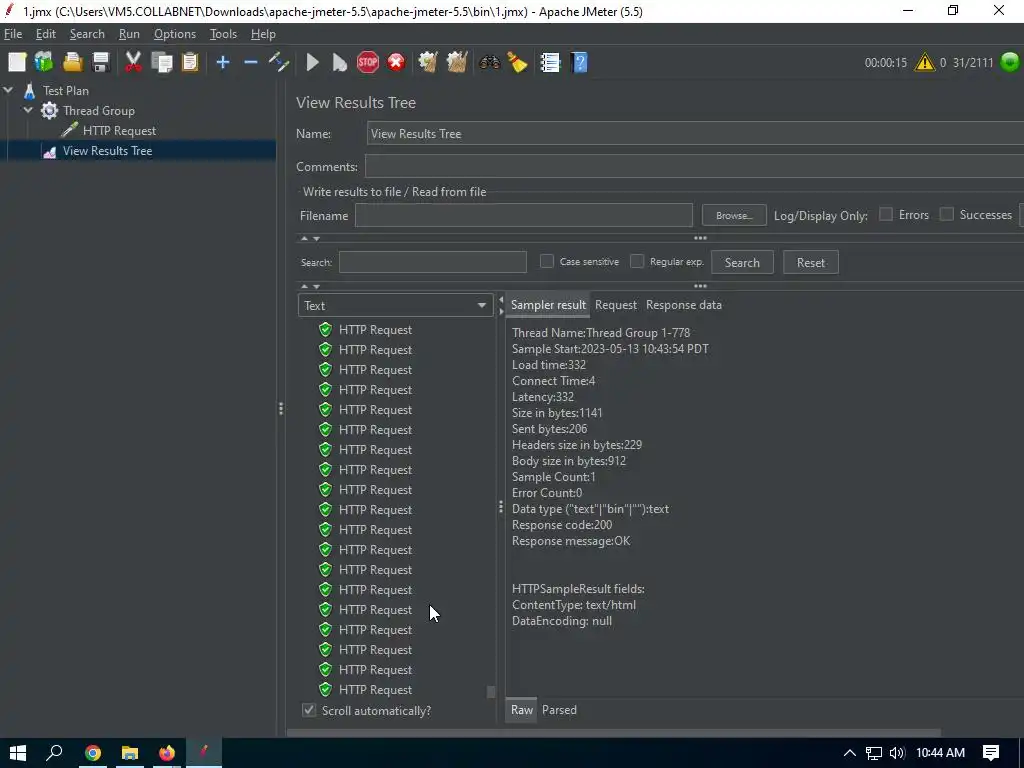The height and width of the screenshot is (768, 1024).
Task: Open the notification center icon
Action: [x=991, y=753]
